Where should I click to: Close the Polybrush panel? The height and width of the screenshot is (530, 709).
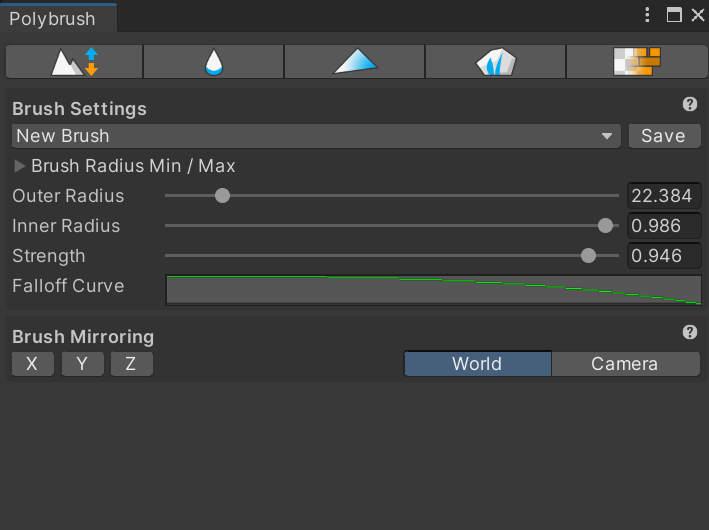click(x=698, y=15)
